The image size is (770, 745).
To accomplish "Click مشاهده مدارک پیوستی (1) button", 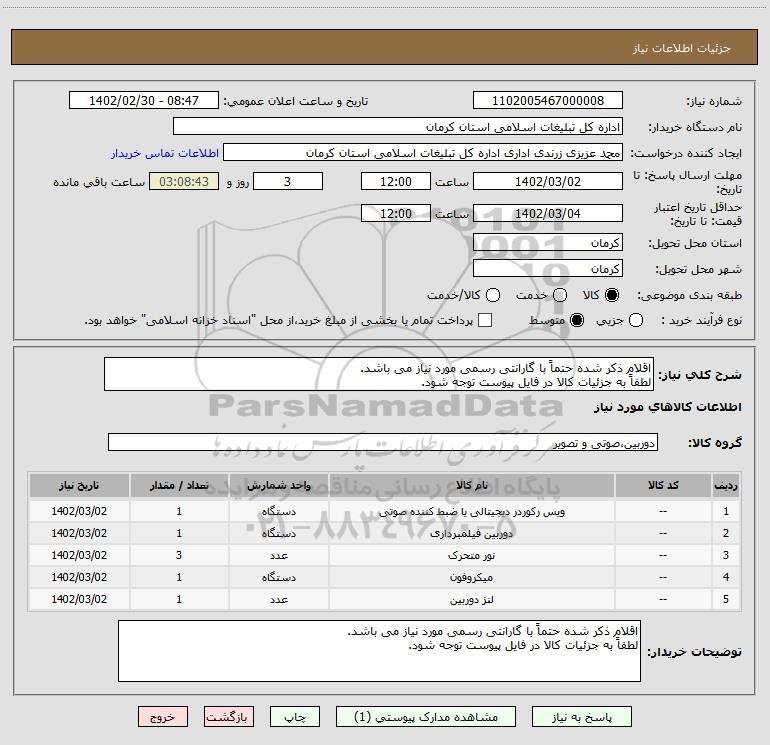I will click(x=426, y=717).
